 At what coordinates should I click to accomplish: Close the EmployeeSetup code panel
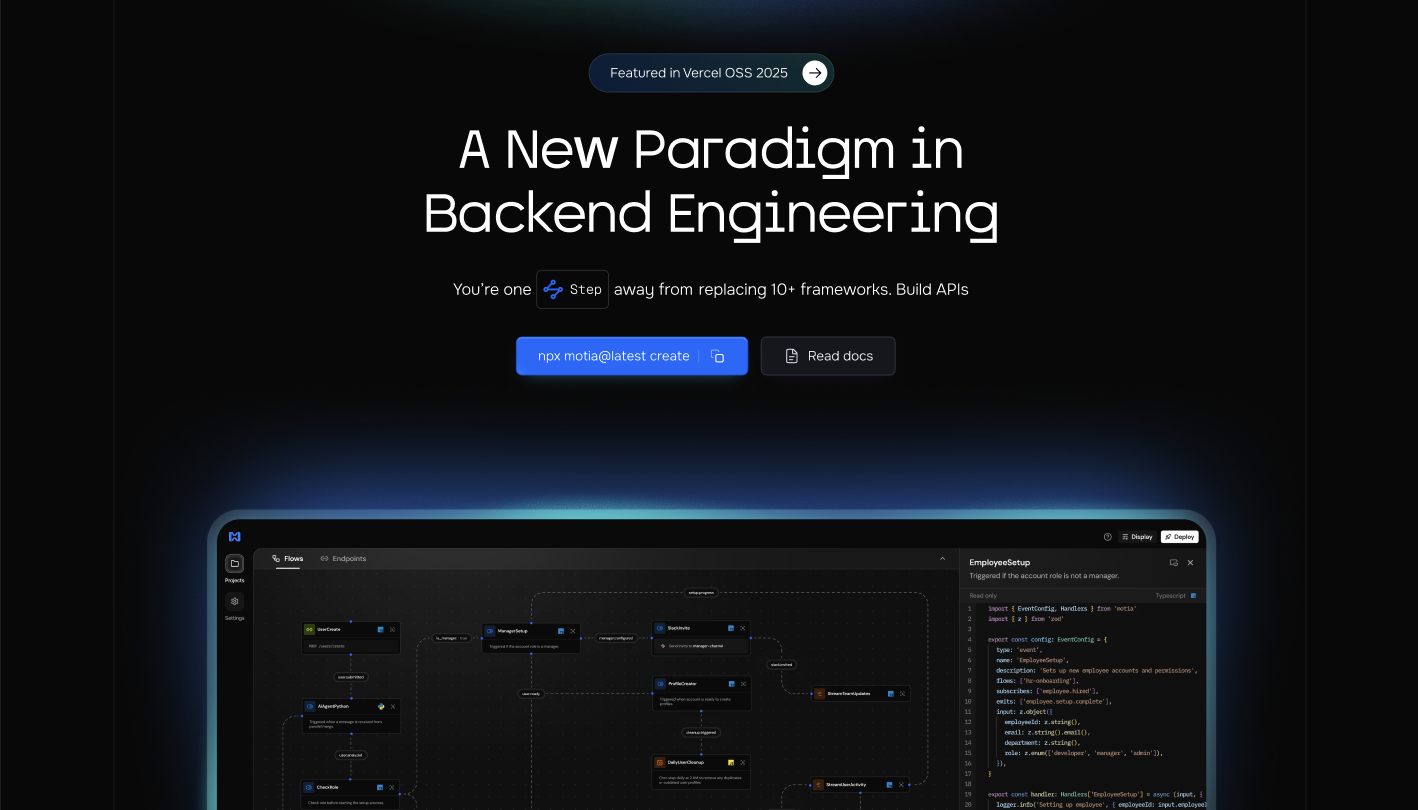pyautogui.click(x=1190, y=563)
